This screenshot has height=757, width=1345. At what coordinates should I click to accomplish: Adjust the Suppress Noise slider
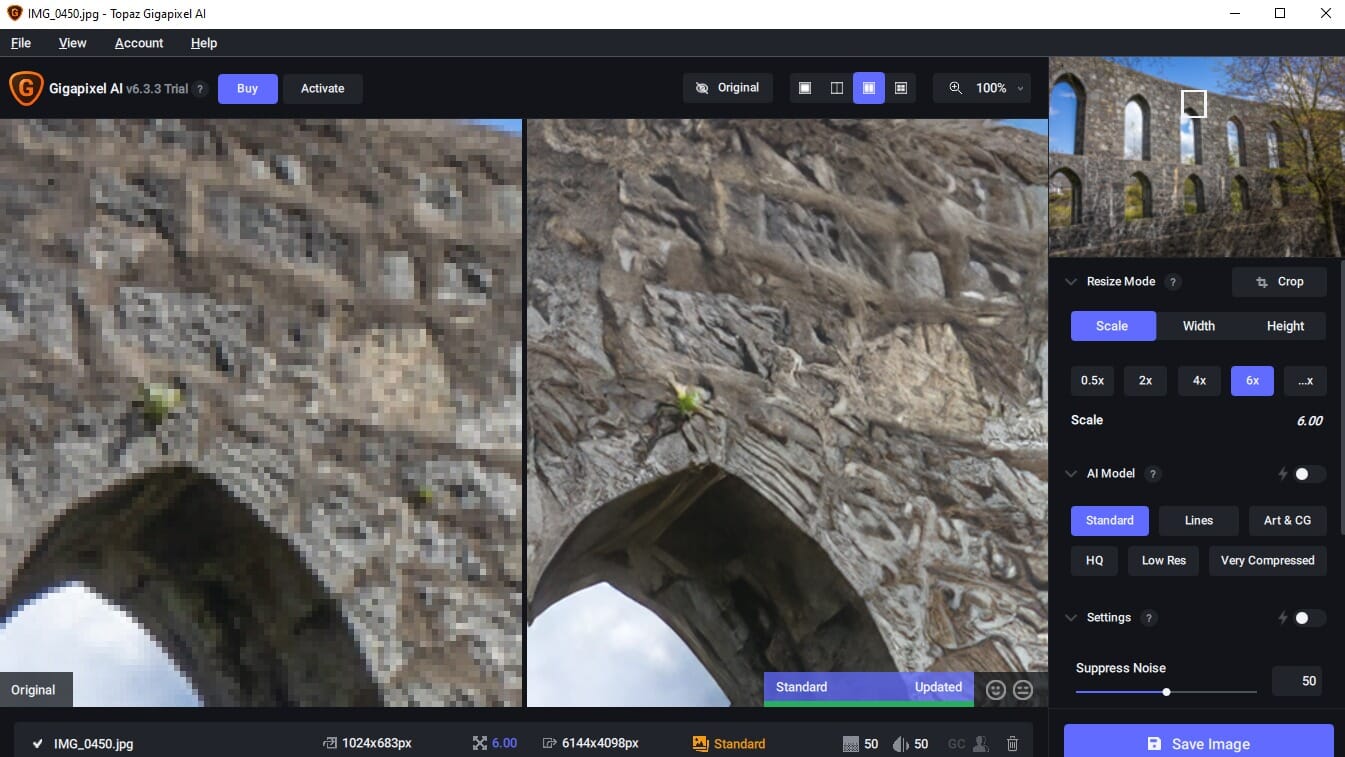(1164, 691)
